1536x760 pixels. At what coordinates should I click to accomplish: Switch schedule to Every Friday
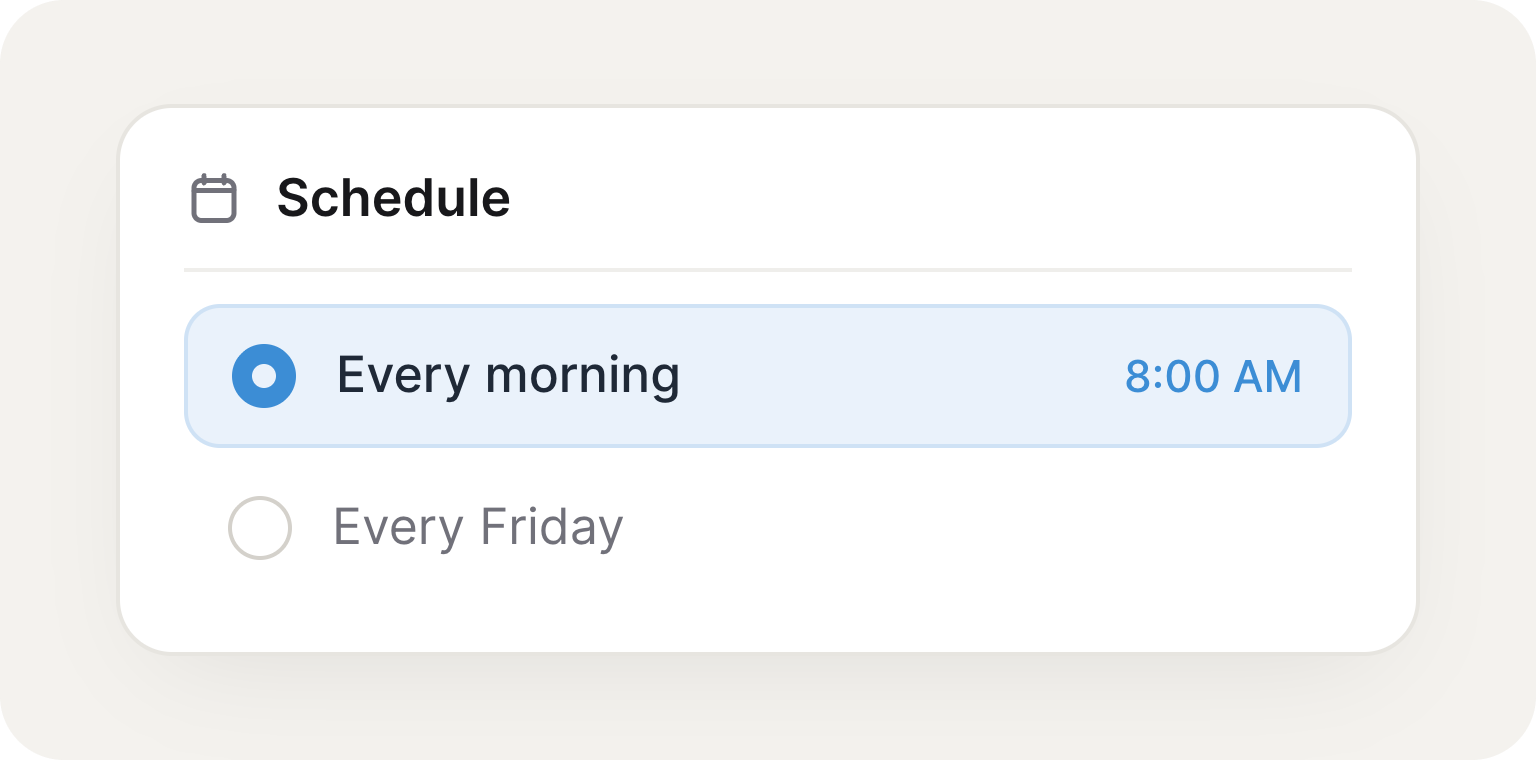(x=260, y=527)
